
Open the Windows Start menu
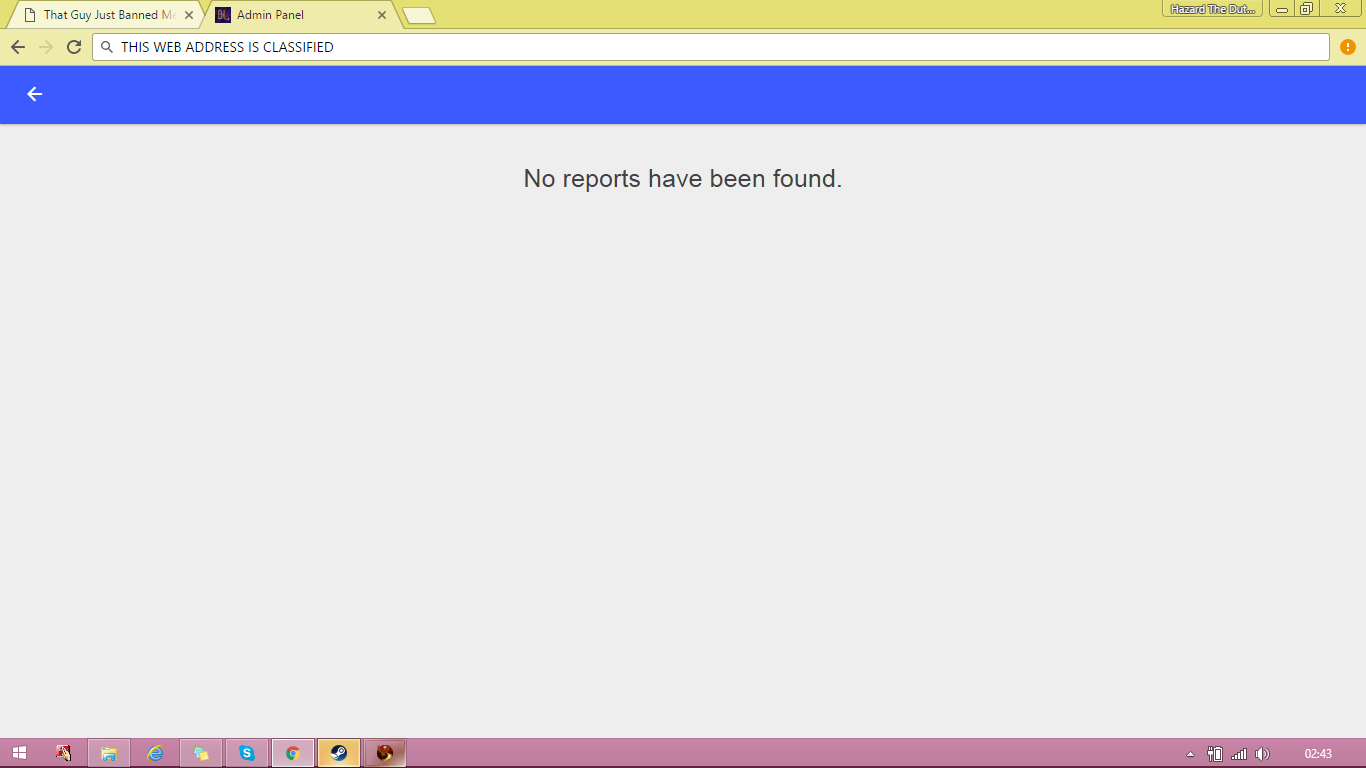click(x=19, y=753)
